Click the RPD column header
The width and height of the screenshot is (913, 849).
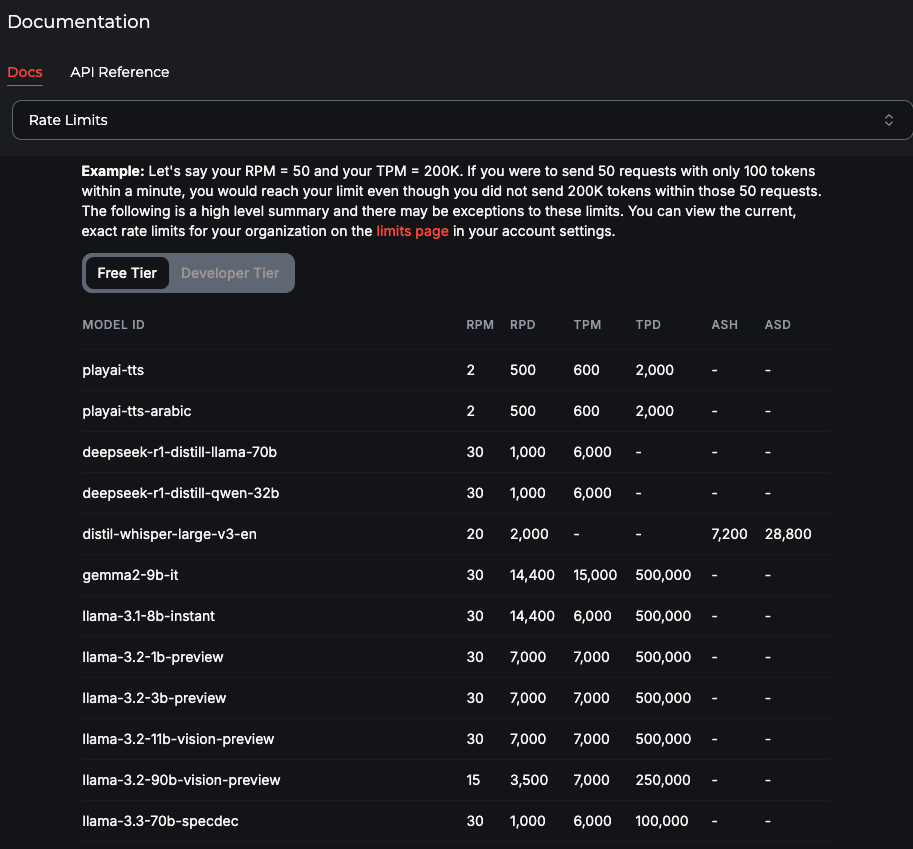(522, 325)
